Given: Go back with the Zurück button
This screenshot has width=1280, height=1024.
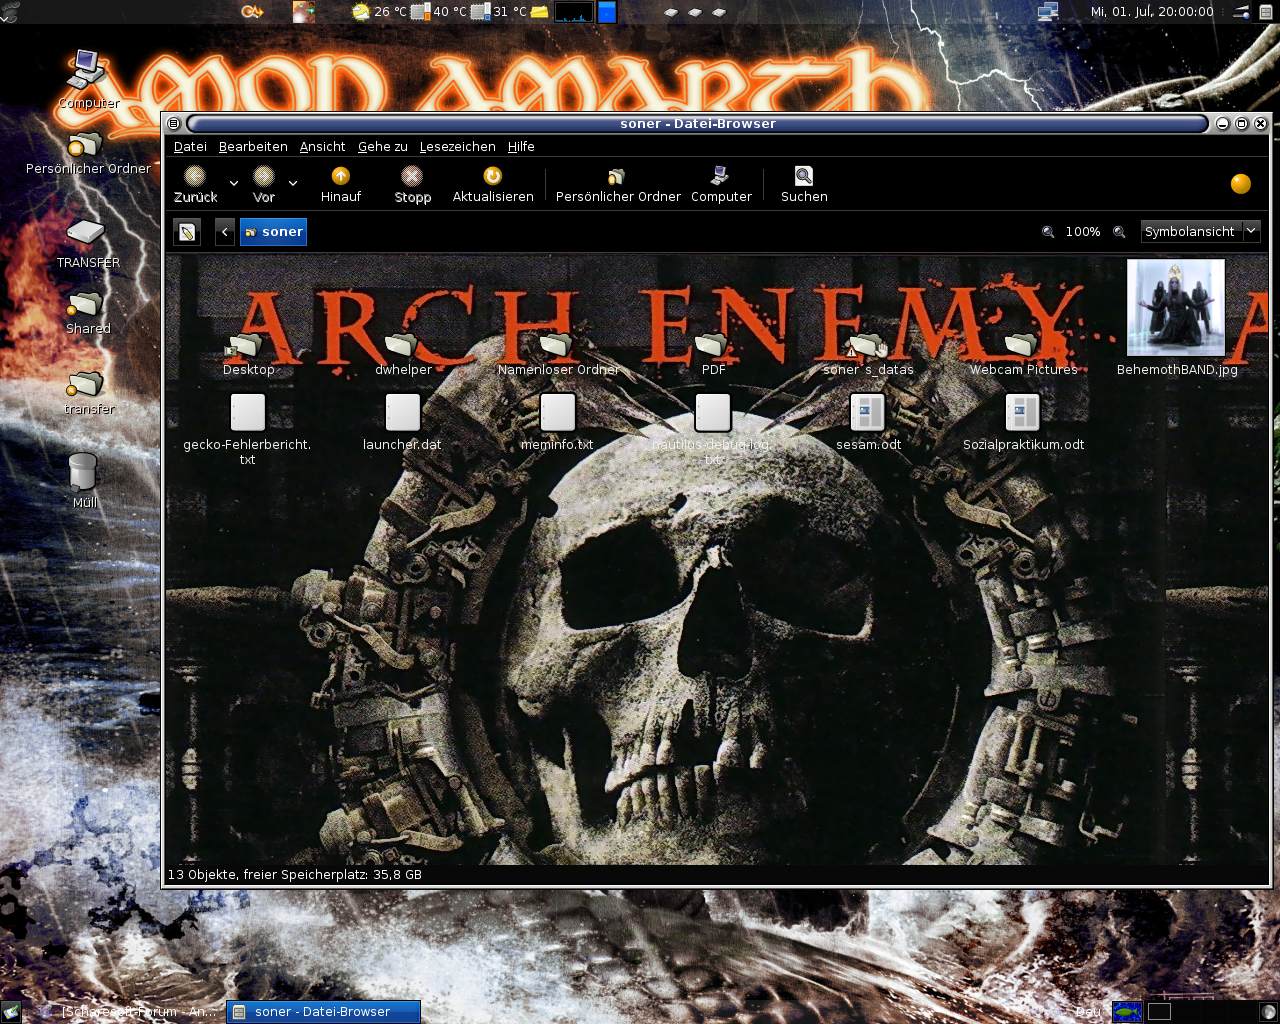Looking at the screenshot, I should pyautogui.click(x=195, y=185).
